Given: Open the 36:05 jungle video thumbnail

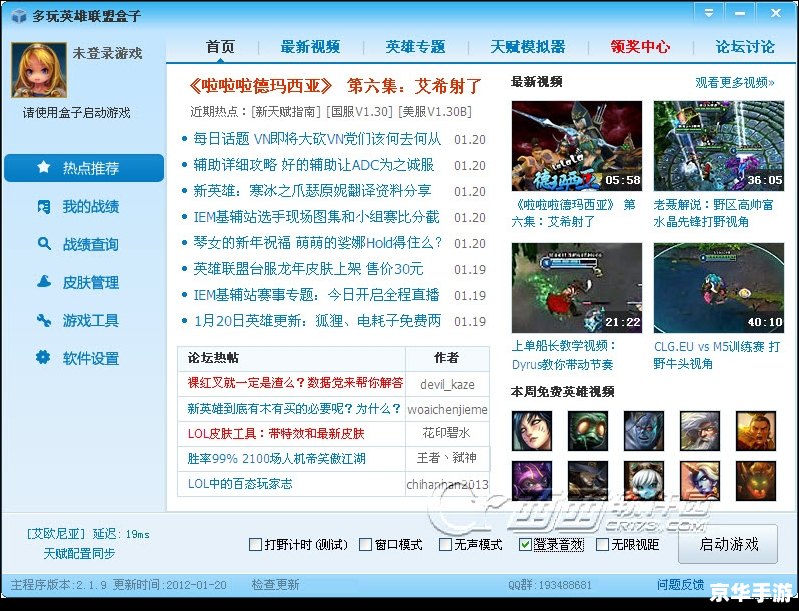Looking at the screenshot, I should (718, 146).
